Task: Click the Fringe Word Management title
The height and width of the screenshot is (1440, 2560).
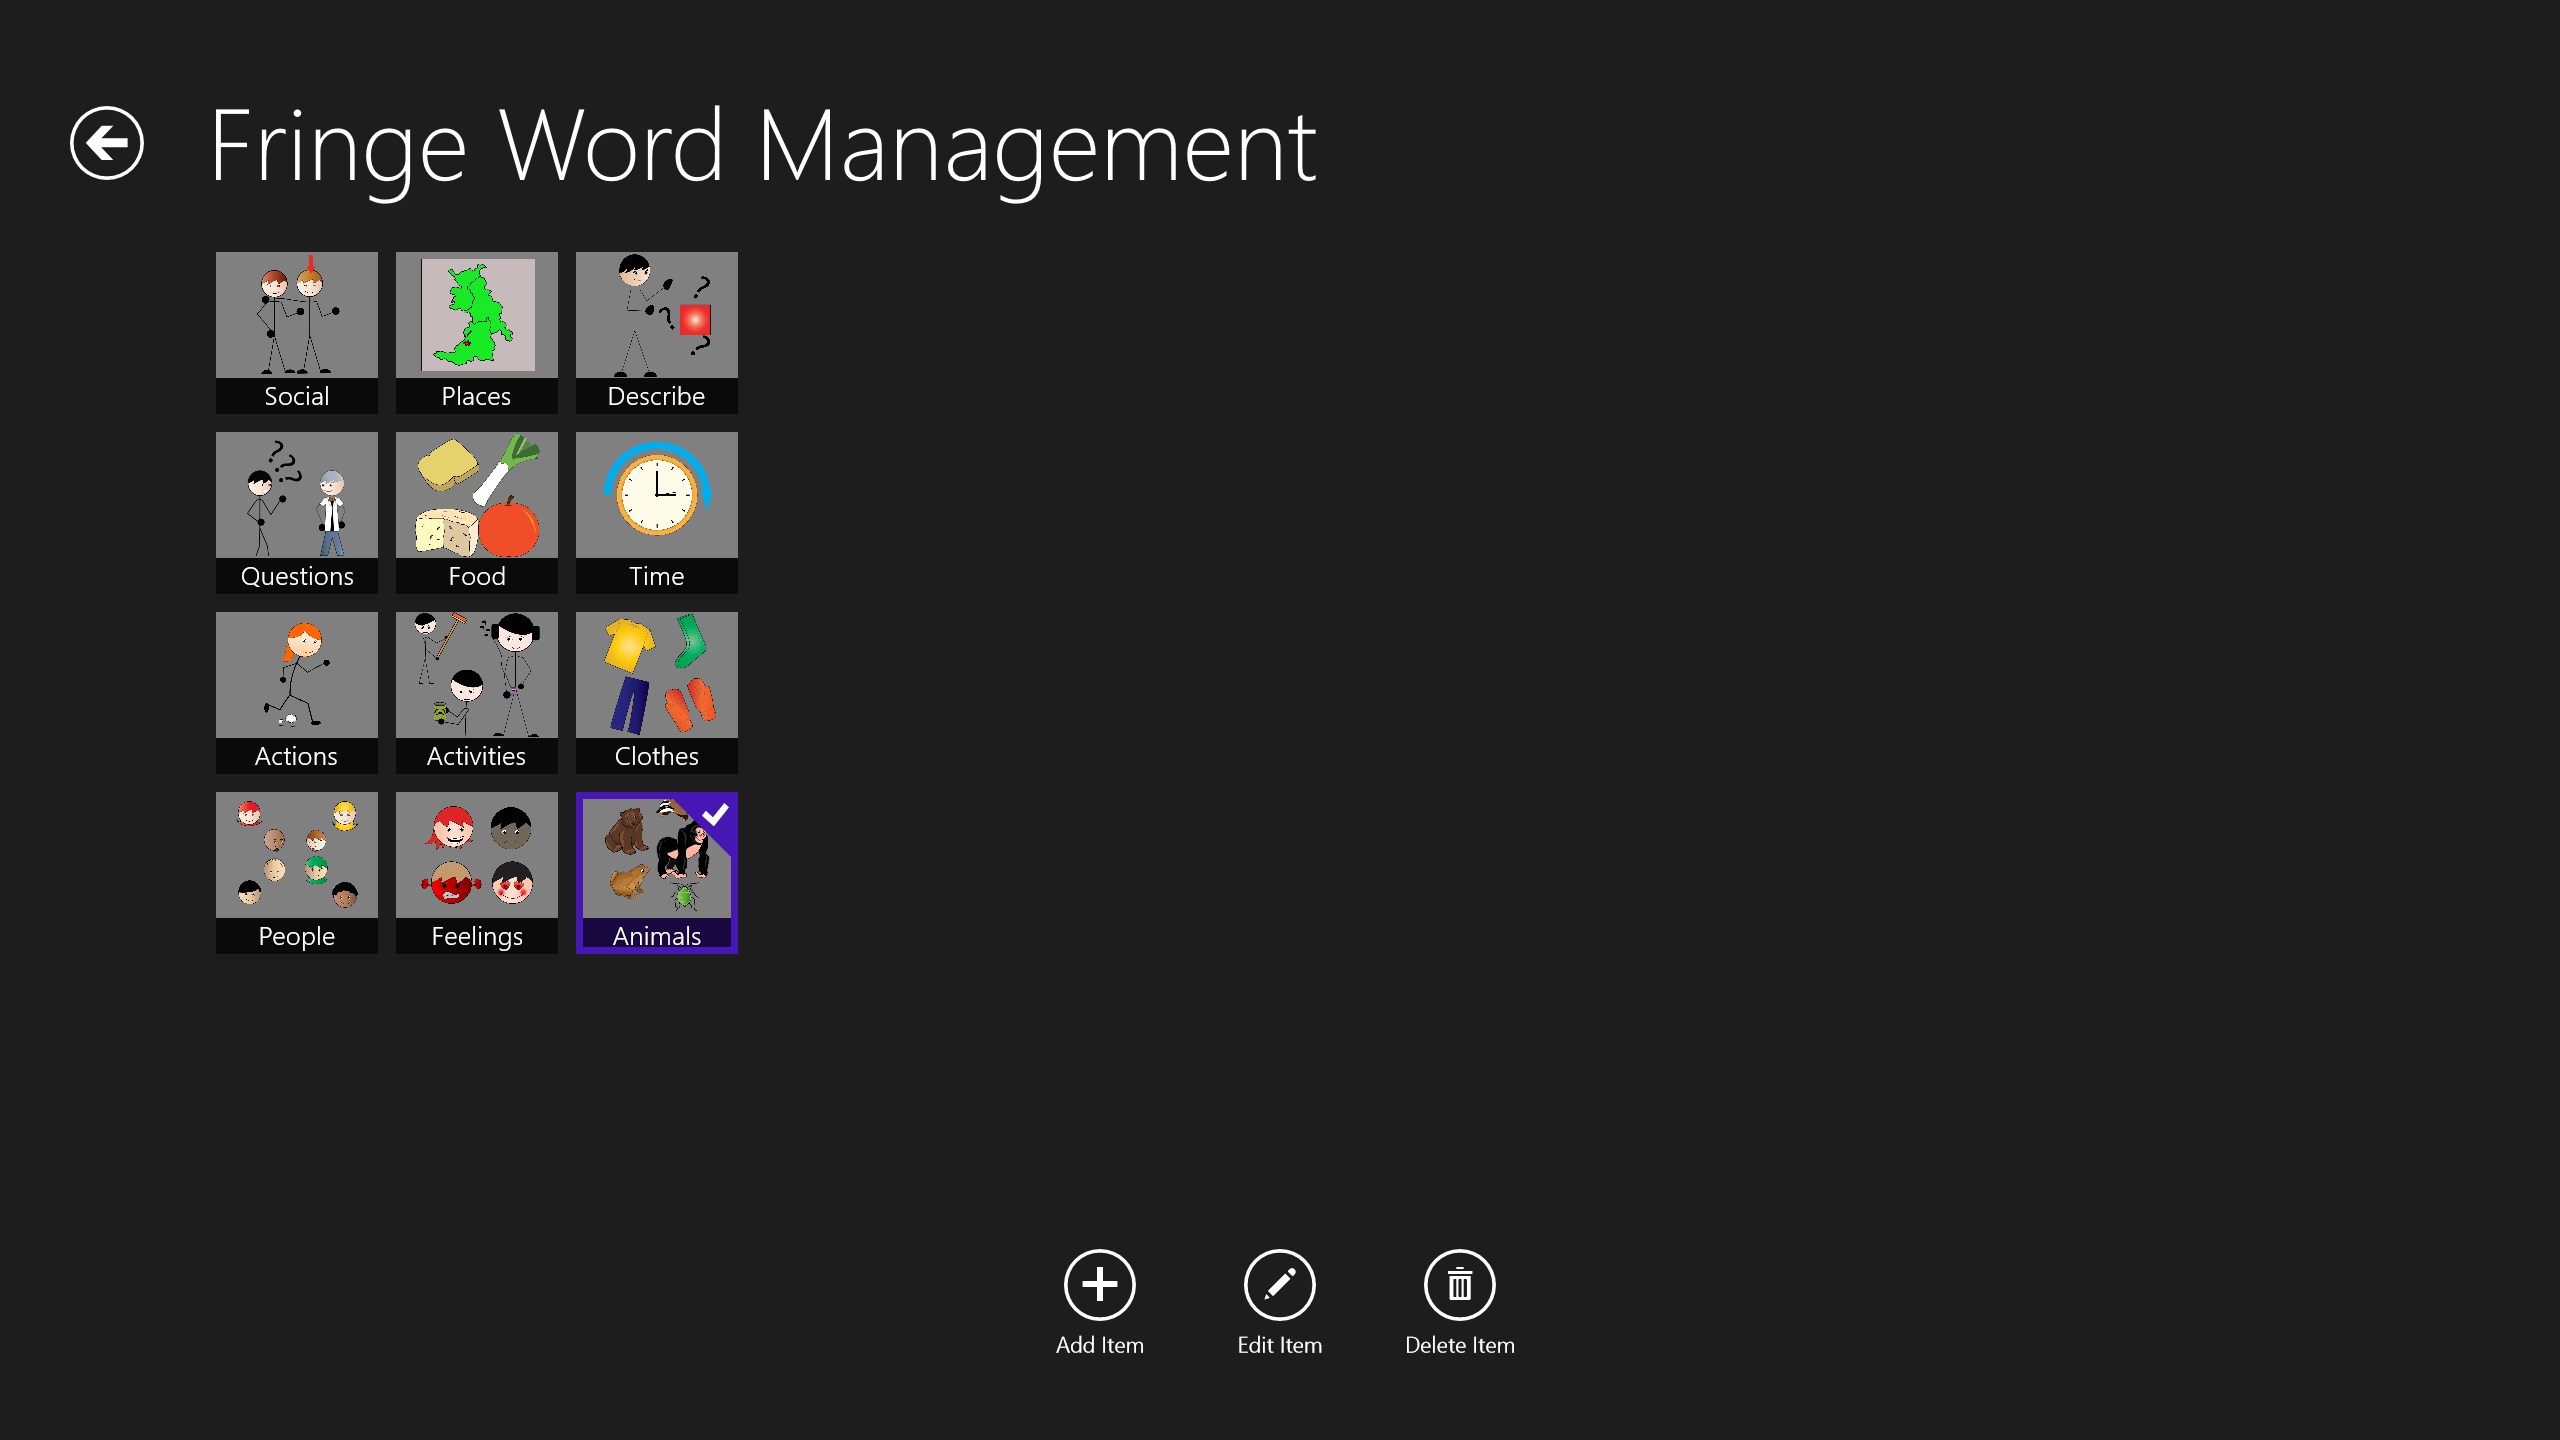Action: [x=762, y=147]
